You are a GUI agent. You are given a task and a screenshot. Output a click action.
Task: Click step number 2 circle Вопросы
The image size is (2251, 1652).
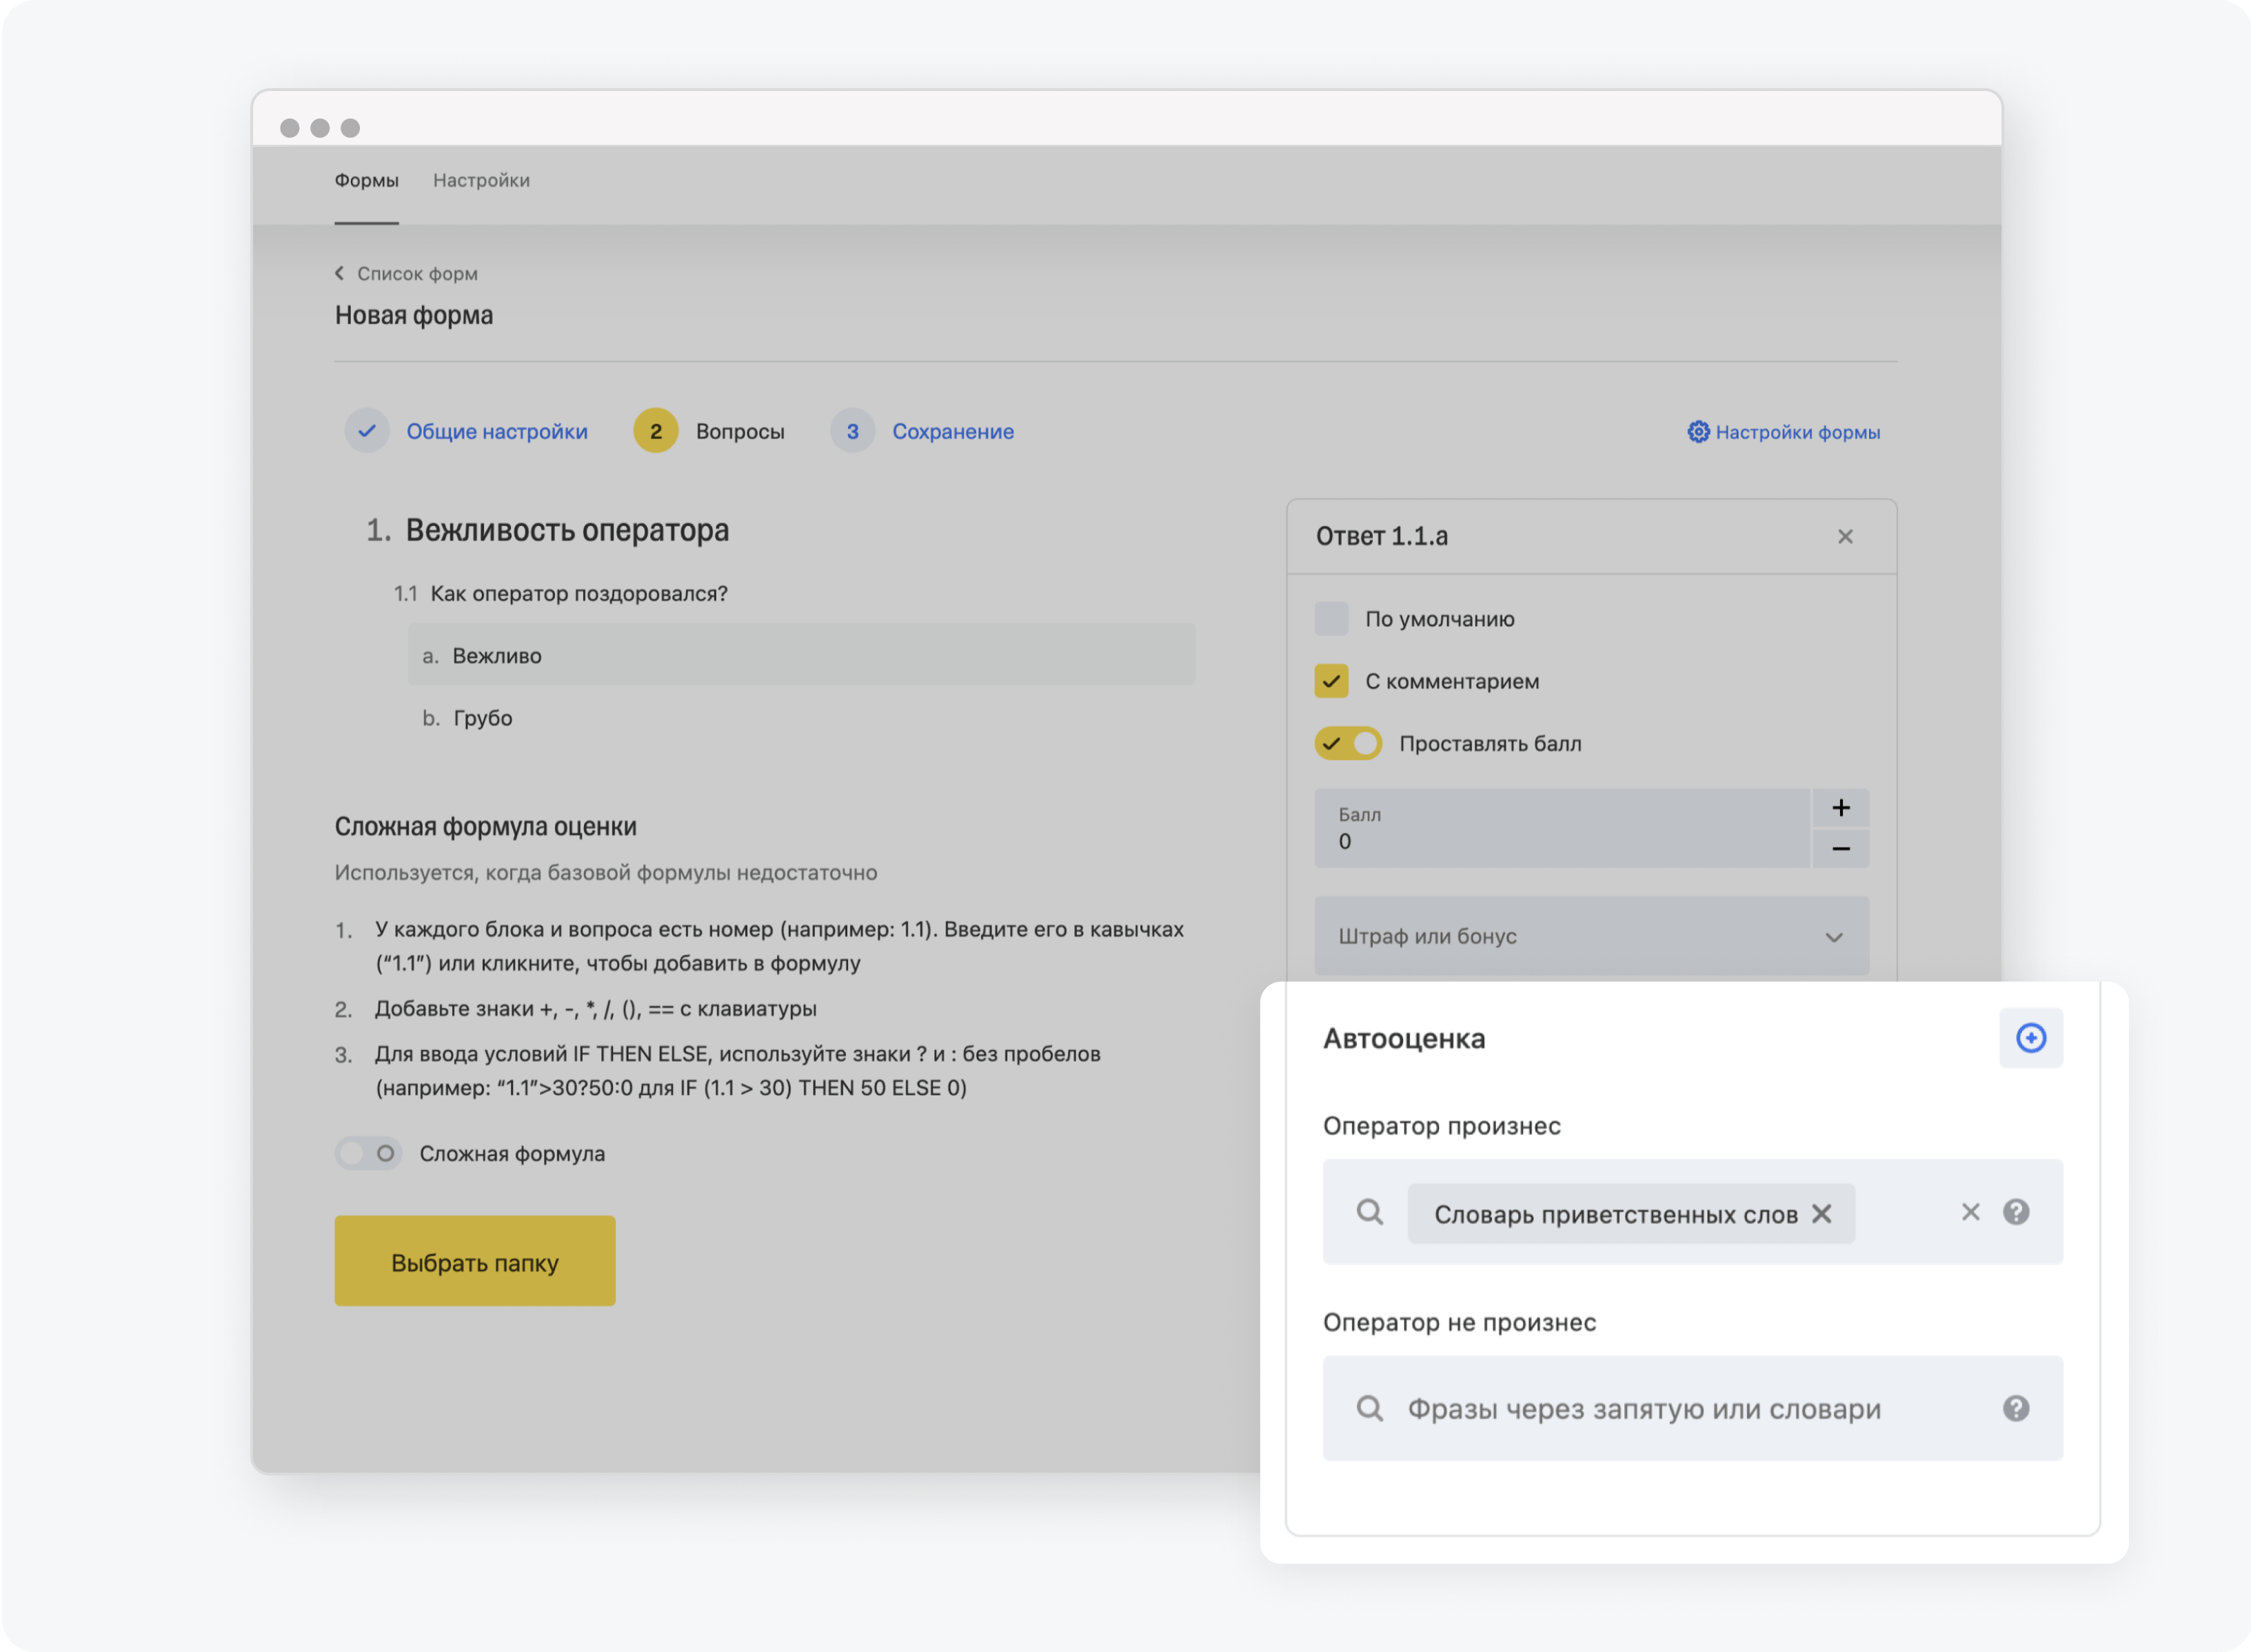pos(655,431)
